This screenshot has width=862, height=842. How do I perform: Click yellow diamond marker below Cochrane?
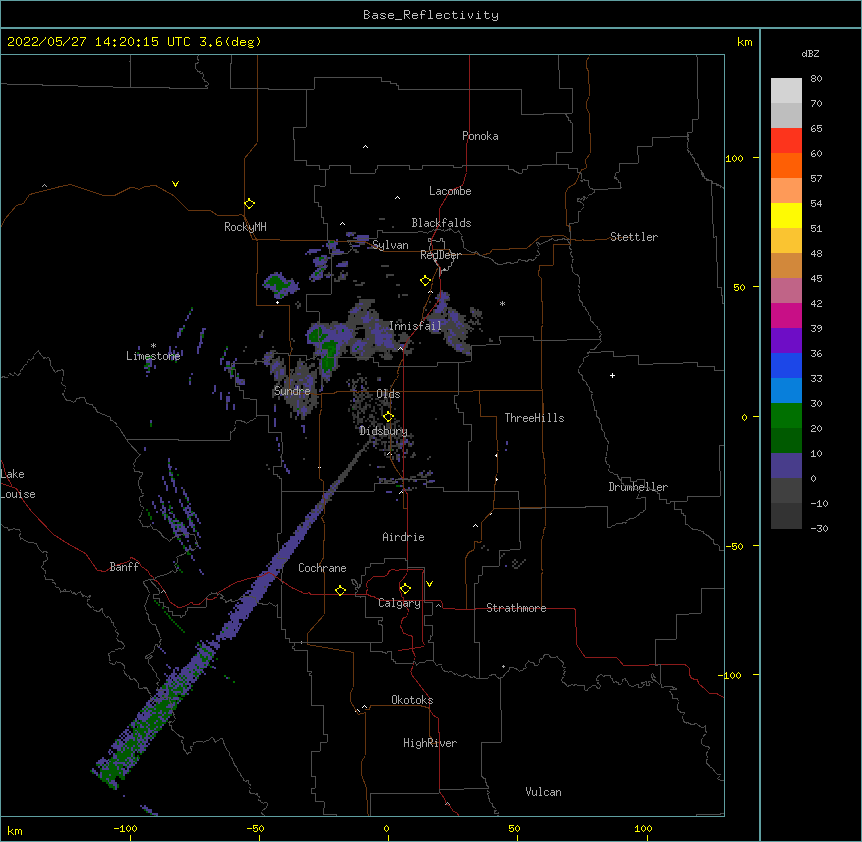340,590
